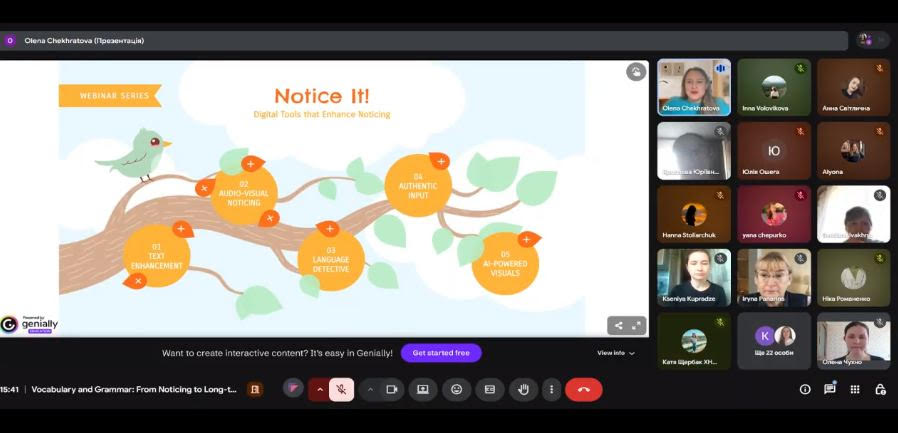Select Olena Chekhratova's video tile
The width and height of the screenshot is (898, 433).
pyautogui.click(x=693, y=87)
